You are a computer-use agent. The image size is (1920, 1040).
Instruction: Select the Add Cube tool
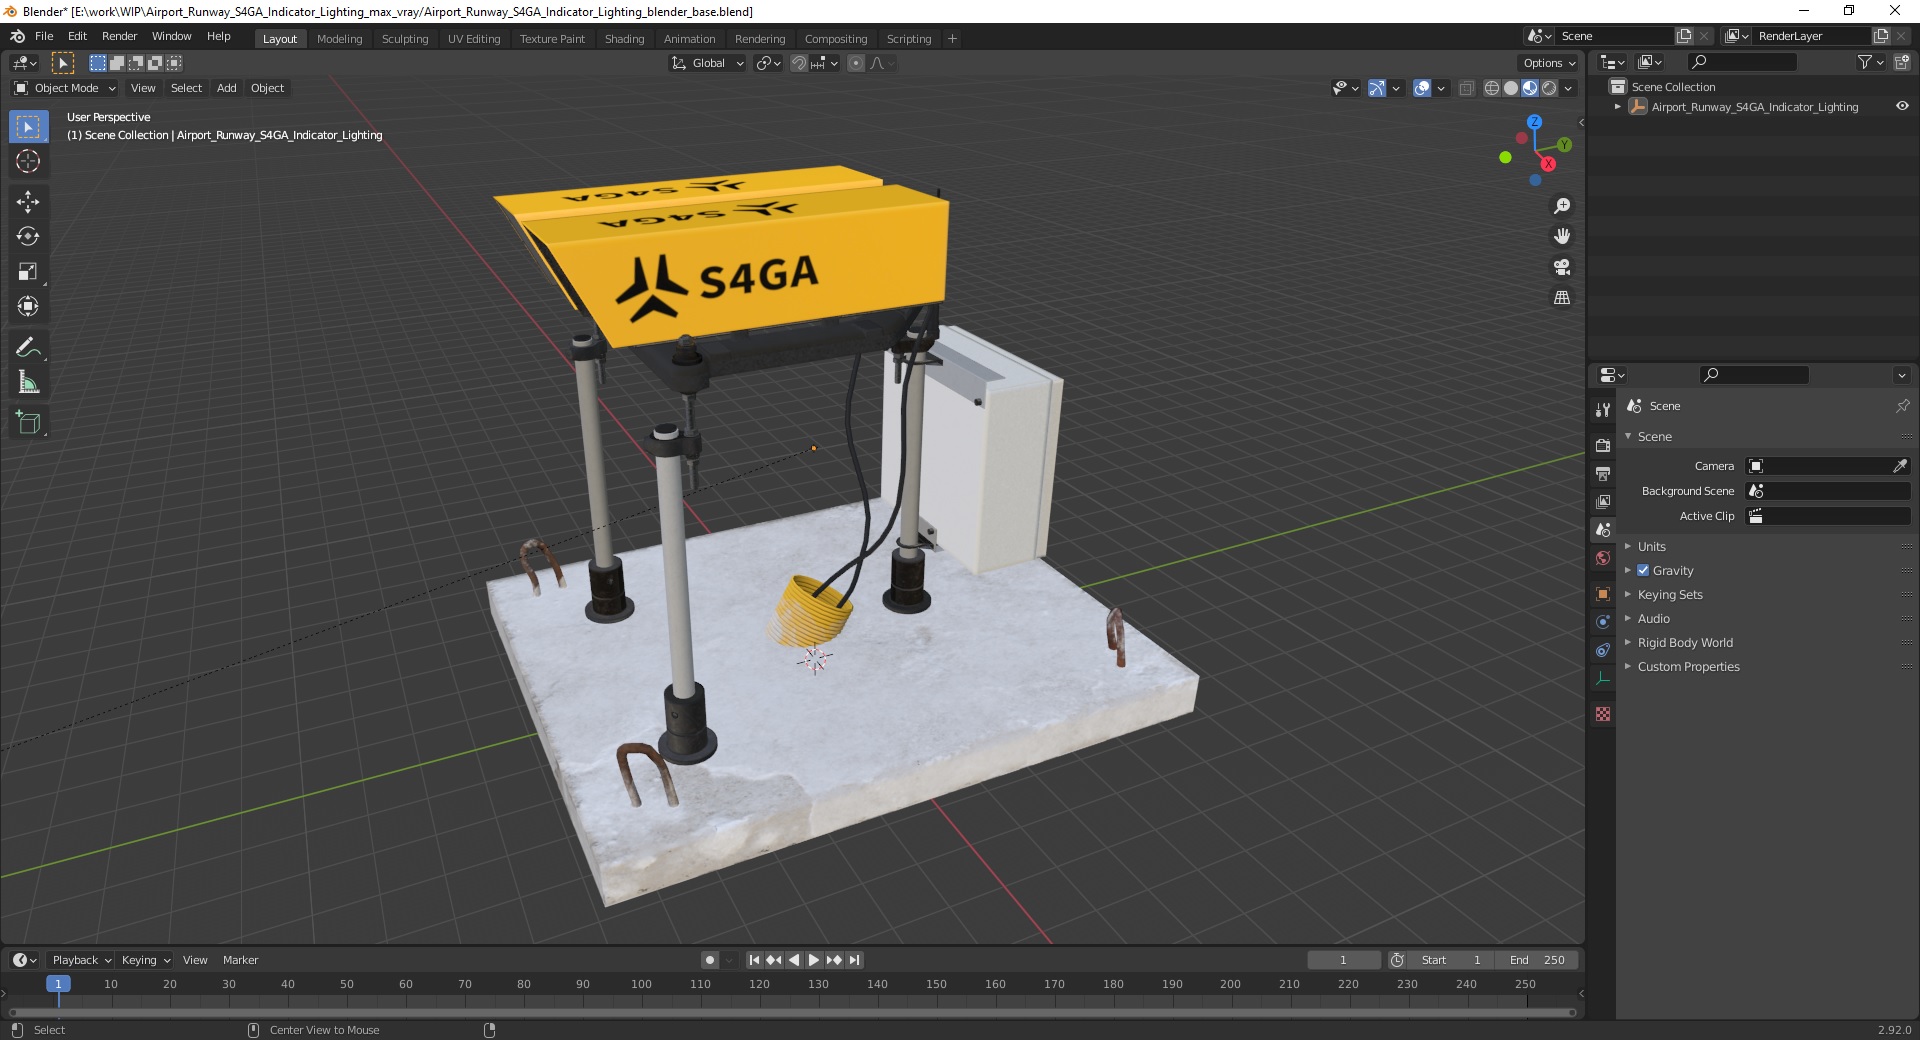28,423
